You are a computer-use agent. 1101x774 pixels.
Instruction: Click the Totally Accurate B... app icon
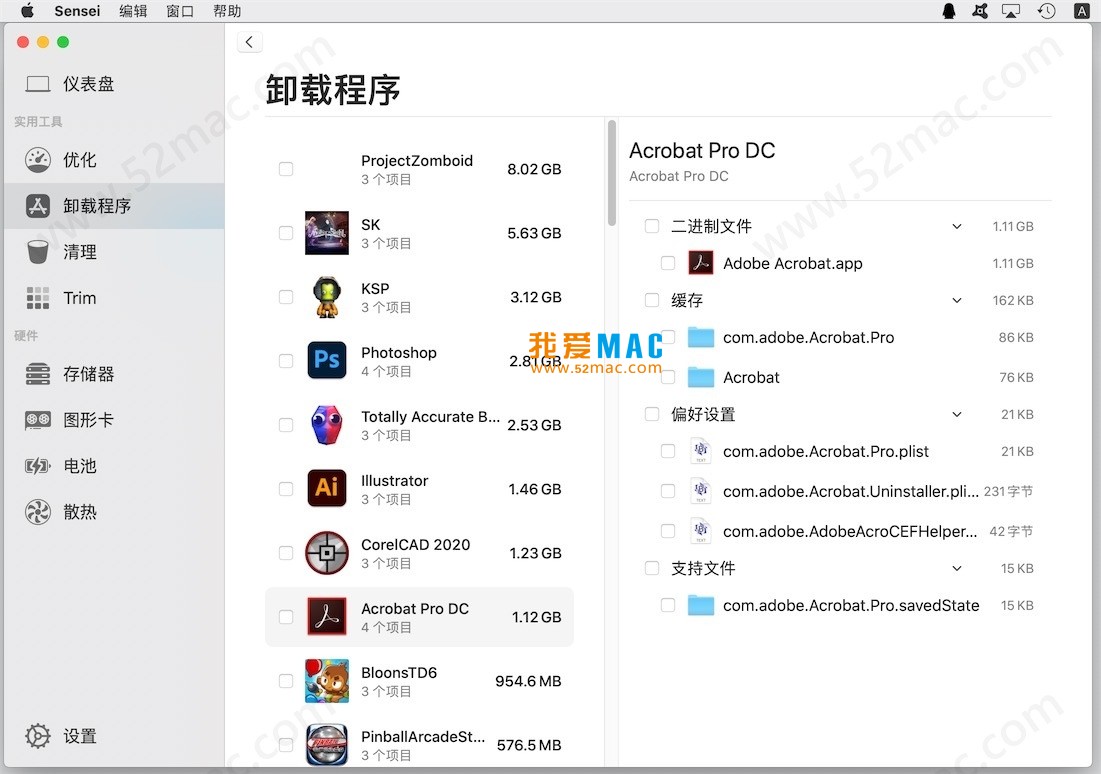tap(327, 424)
